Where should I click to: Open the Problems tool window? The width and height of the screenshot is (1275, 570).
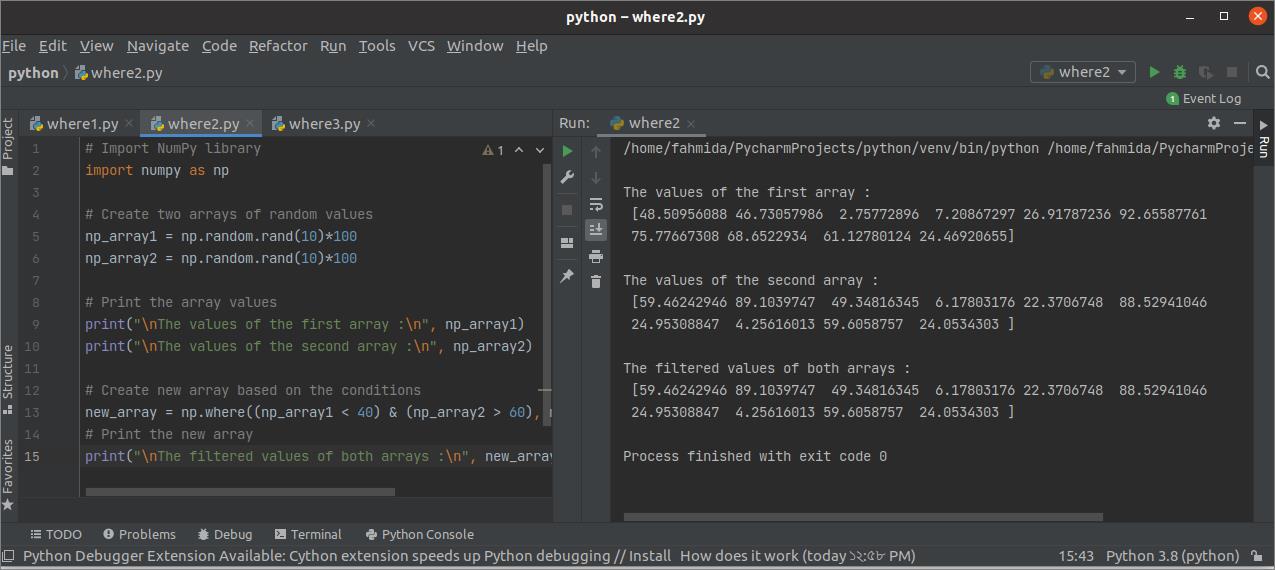click(x=139, y=534)
